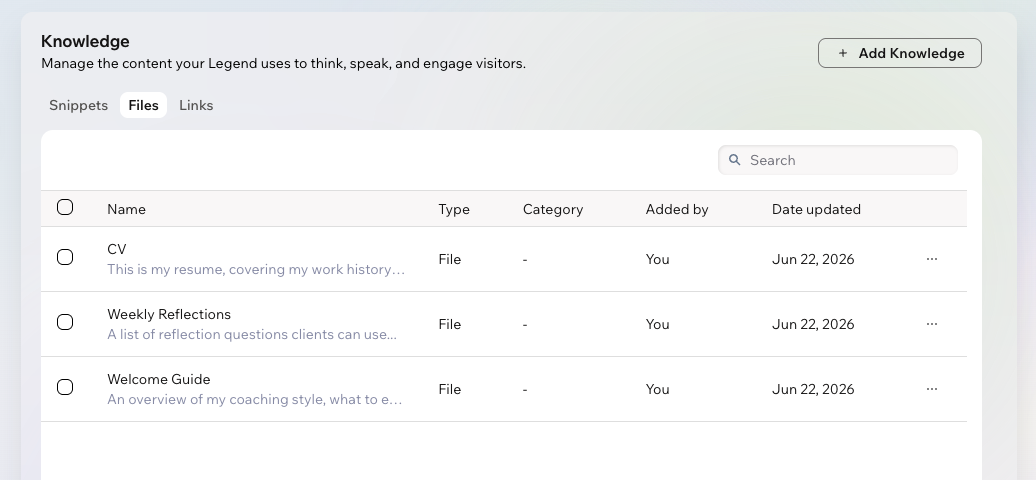The width and height of the screenshot is (1036, 480).
Task: Select the Files tab
Action: pyautogui.click(x=143, y=105)
